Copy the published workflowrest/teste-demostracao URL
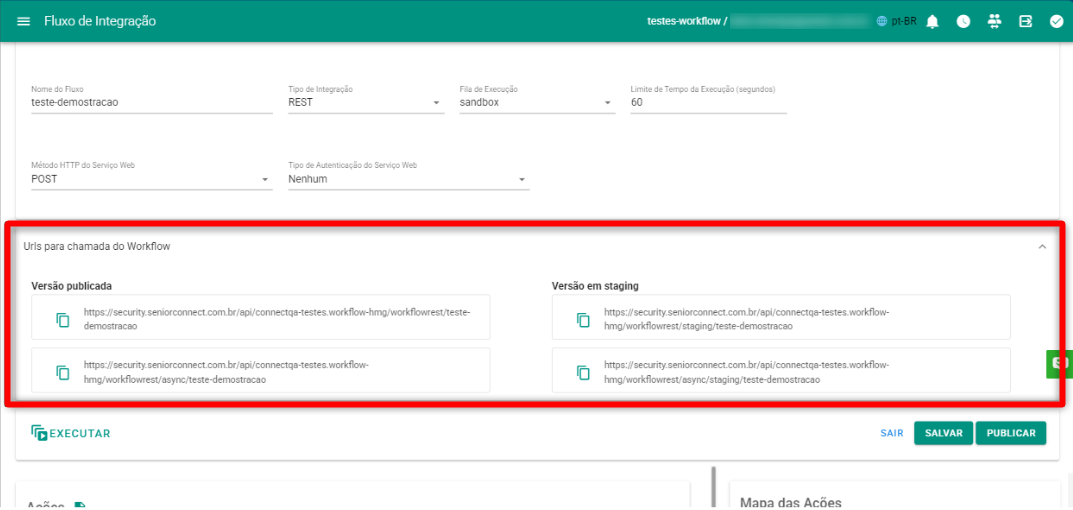The image size is (1073, 510). [x=63, y=320]
